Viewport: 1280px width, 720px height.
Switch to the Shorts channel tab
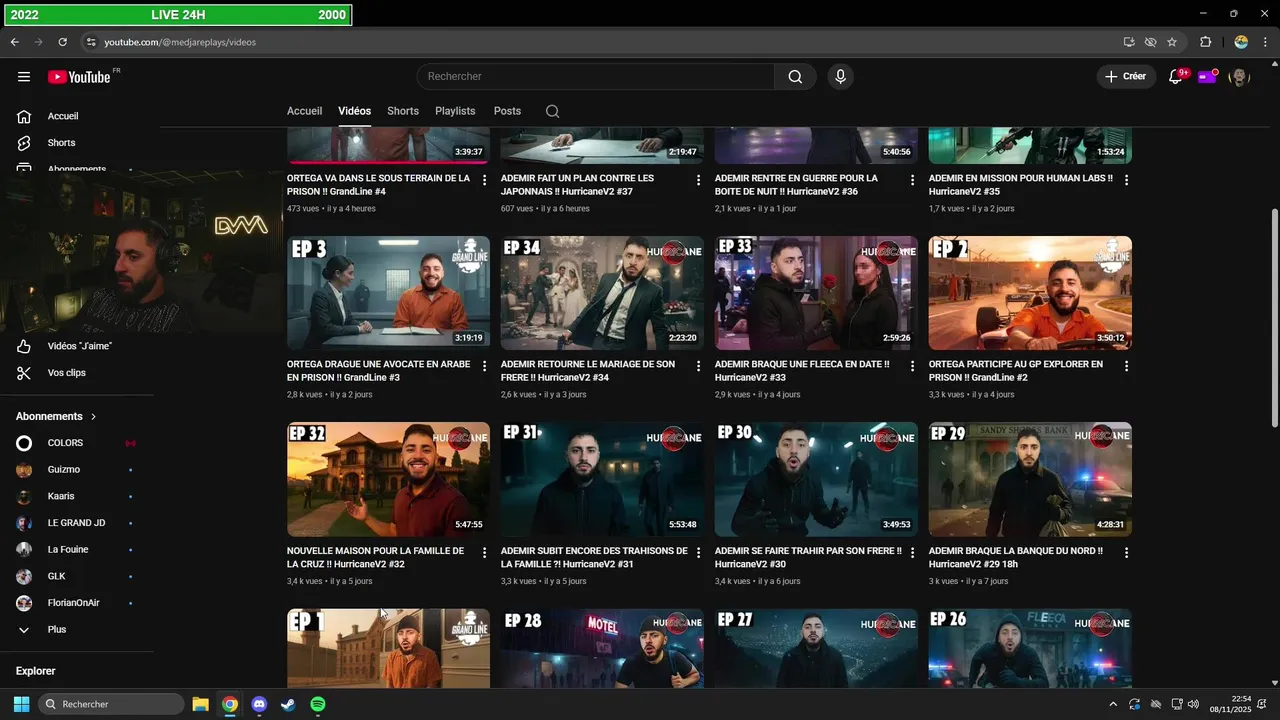tap(403, 111)
